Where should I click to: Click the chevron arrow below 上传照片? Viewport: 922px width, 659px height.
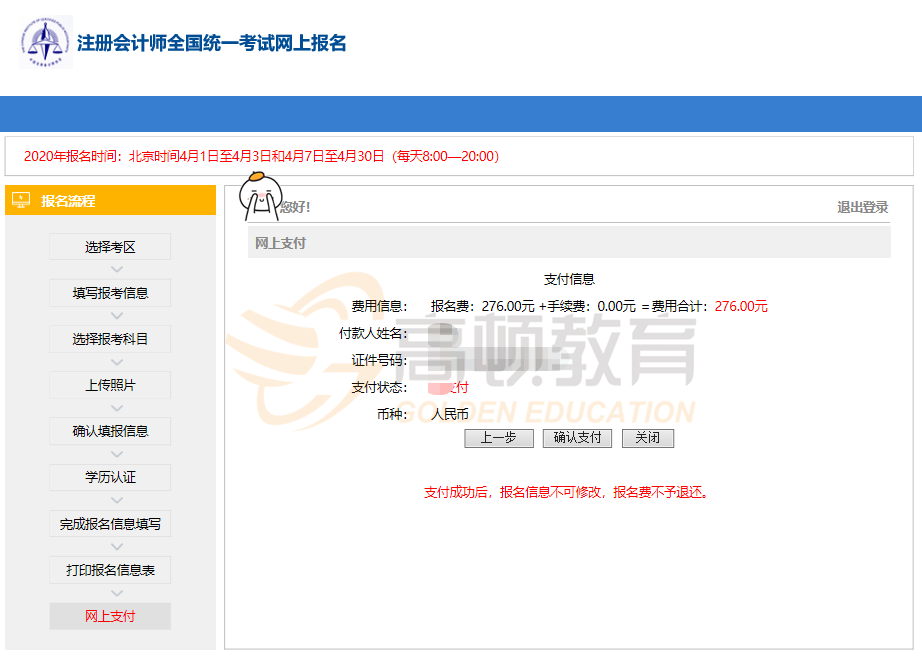pyautogui.click(x=116, y=408)
